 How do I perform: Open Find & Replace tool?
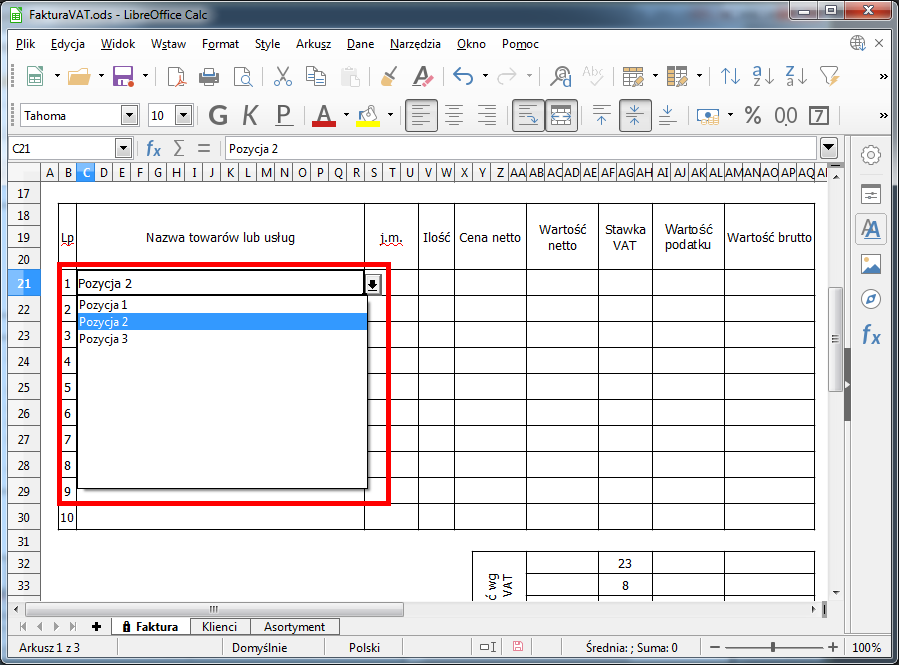tap(562, 76)
